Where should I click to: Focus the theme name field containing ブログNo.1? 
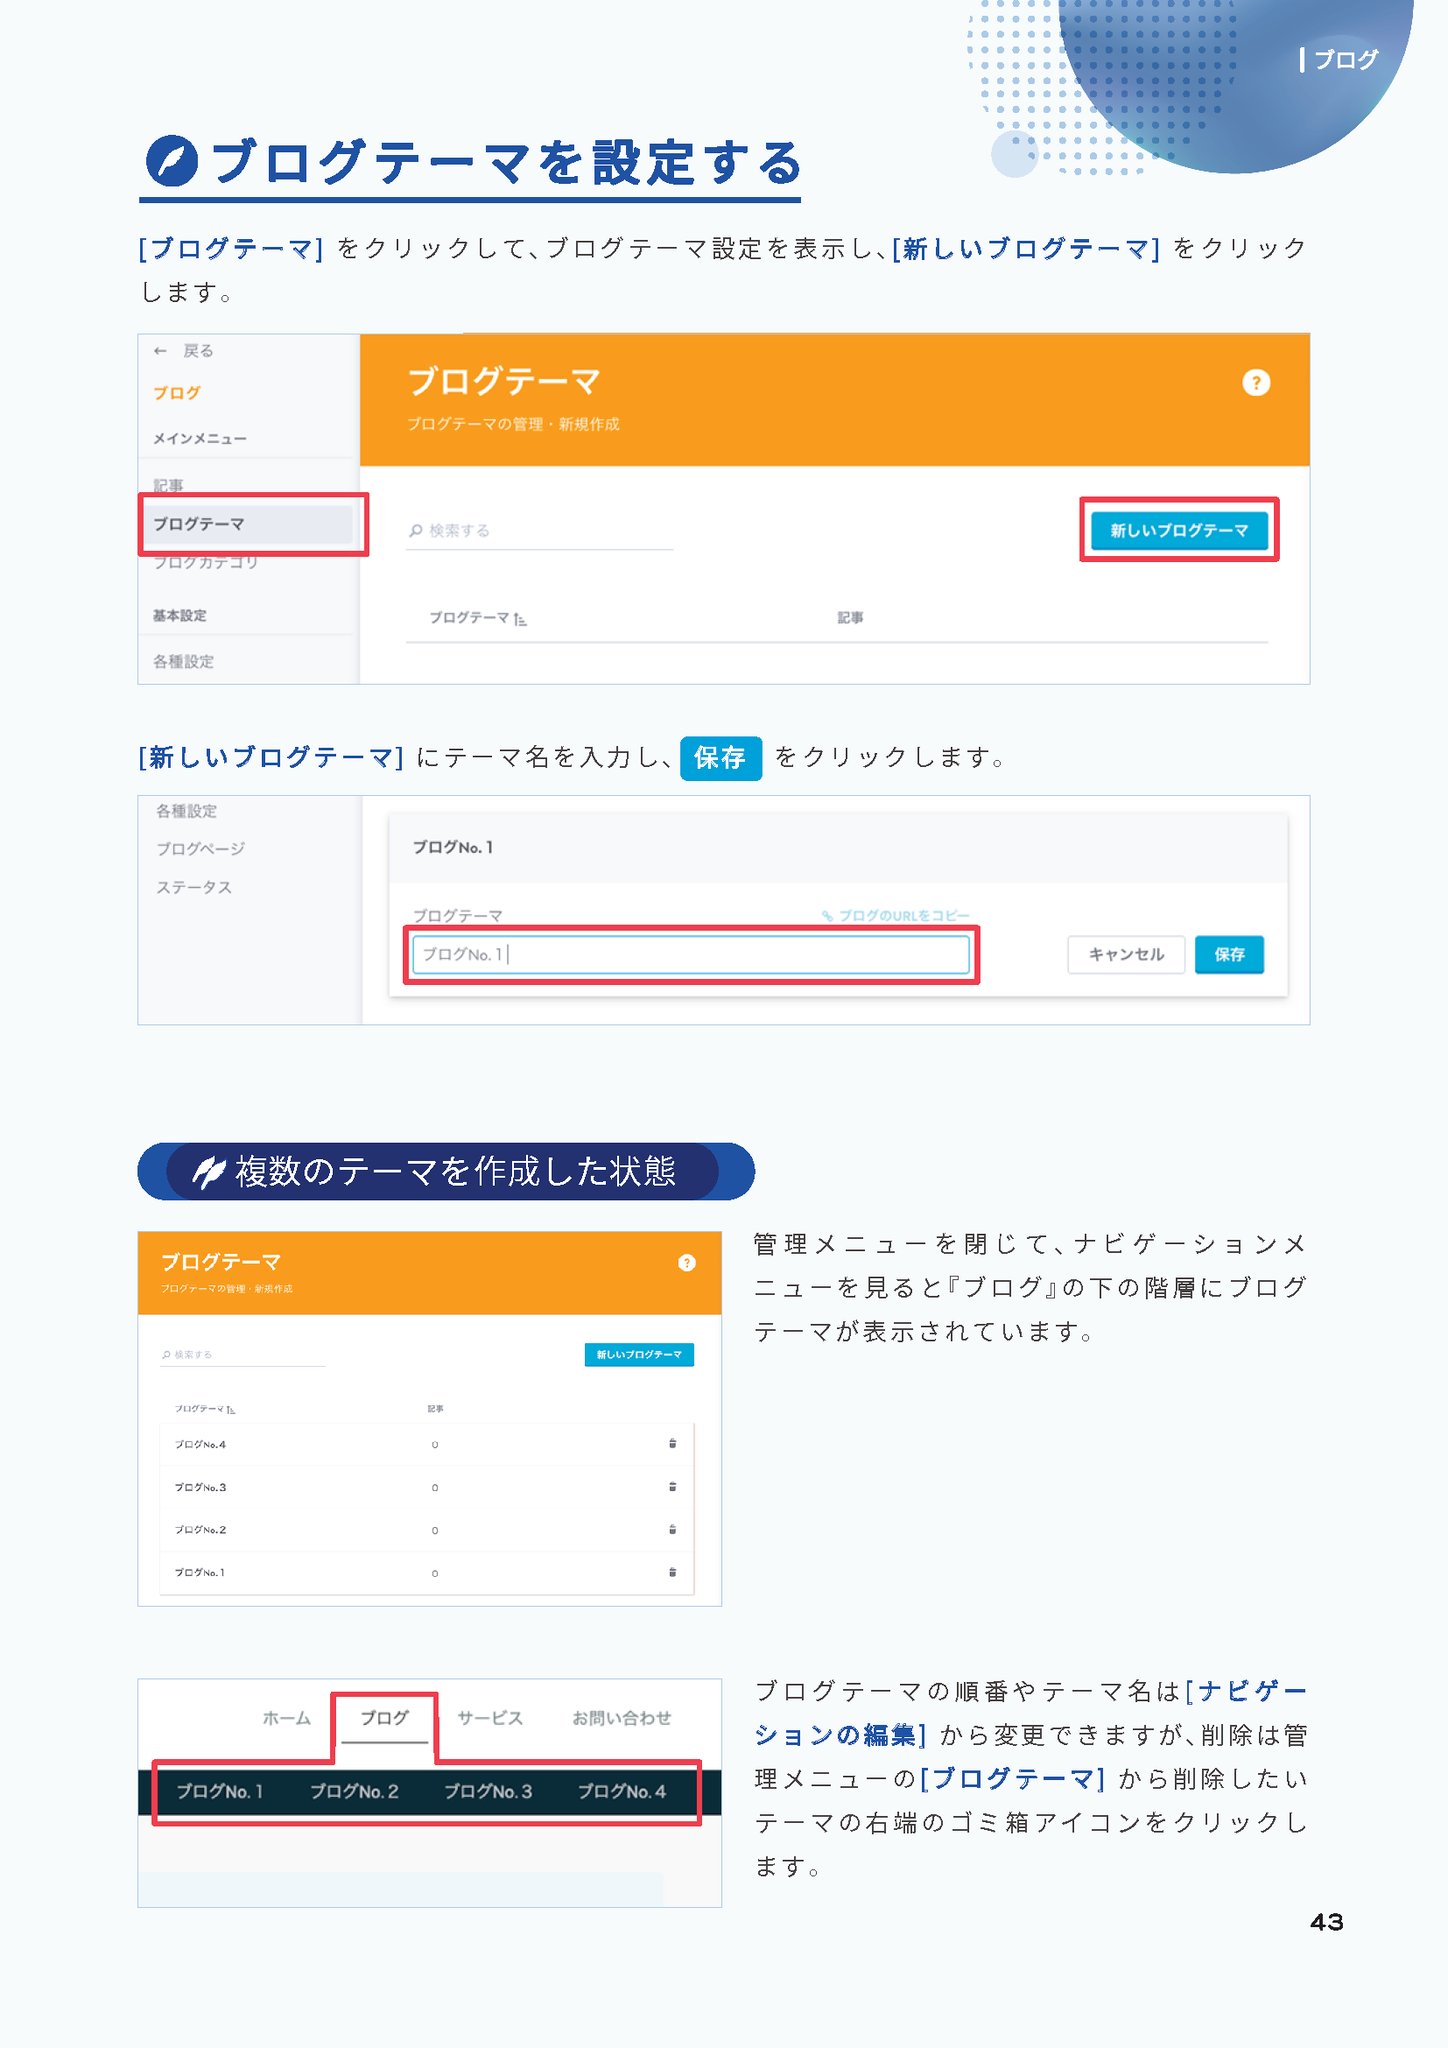tap(691, 955)
